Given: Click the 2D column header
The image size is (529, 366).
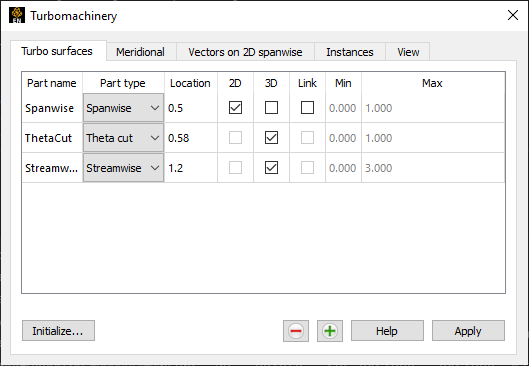Looking at the screenshot, I should click(235, 83).
